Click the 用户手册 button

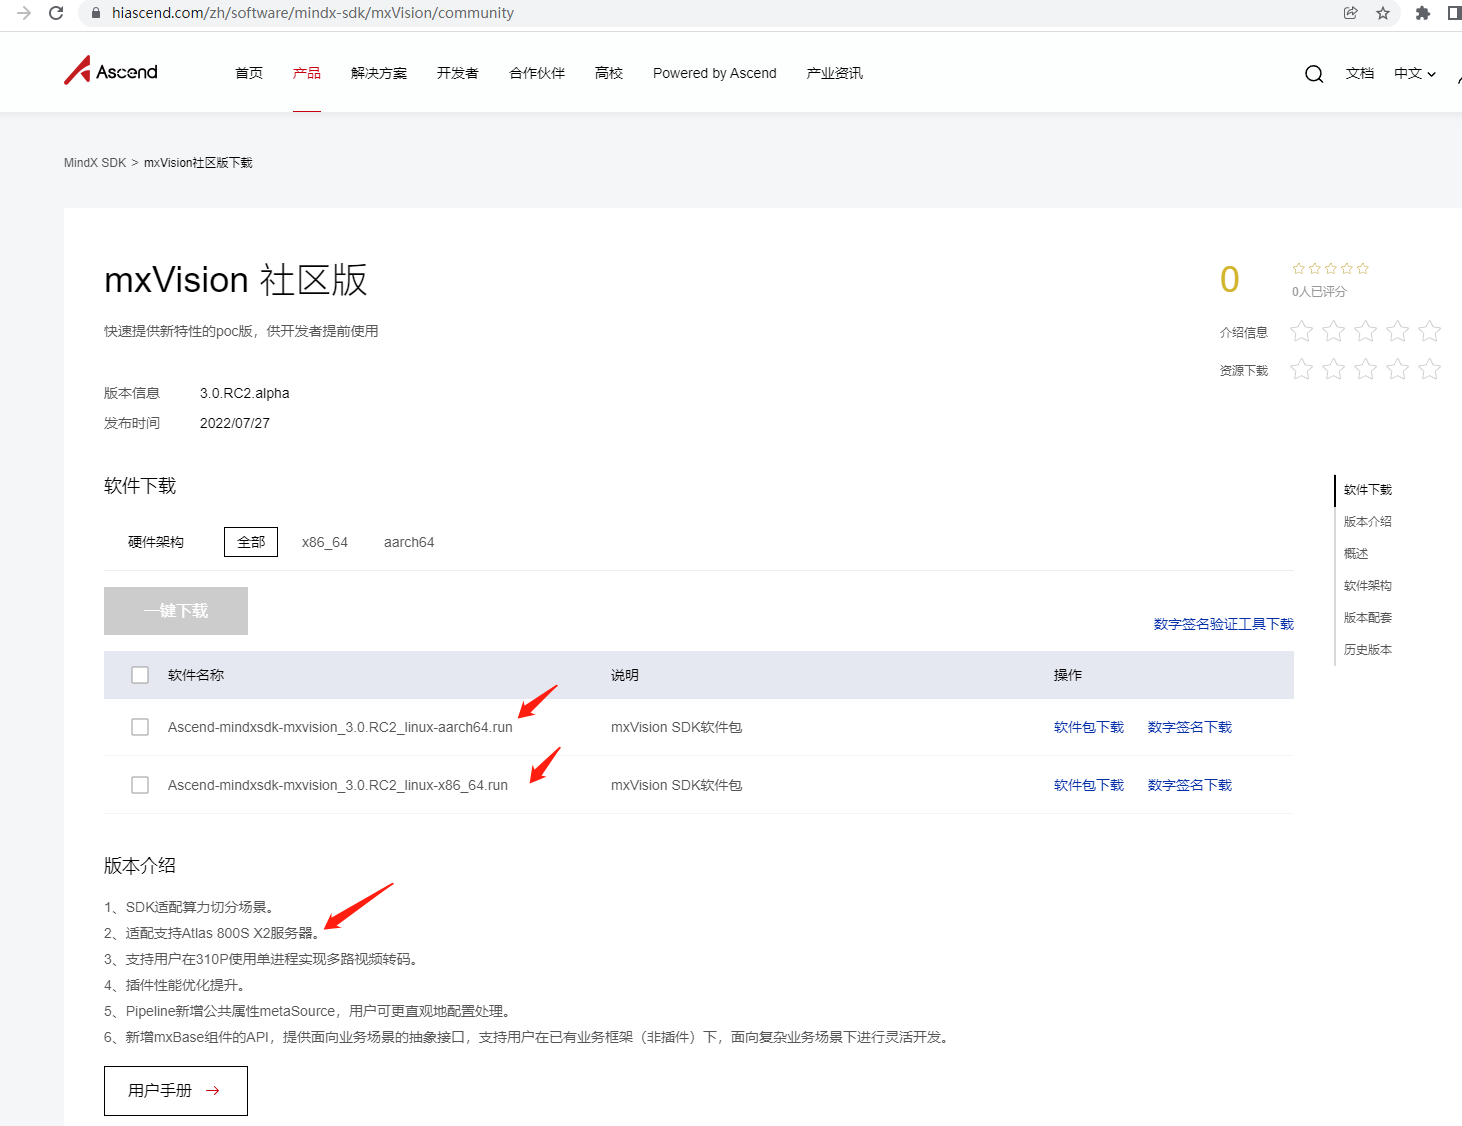[176, 1090]
